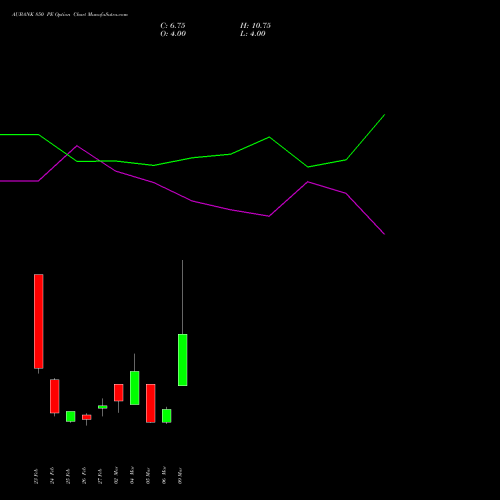Select the large green 09 Mar candle
500x500 pixels.
[183, 360]
